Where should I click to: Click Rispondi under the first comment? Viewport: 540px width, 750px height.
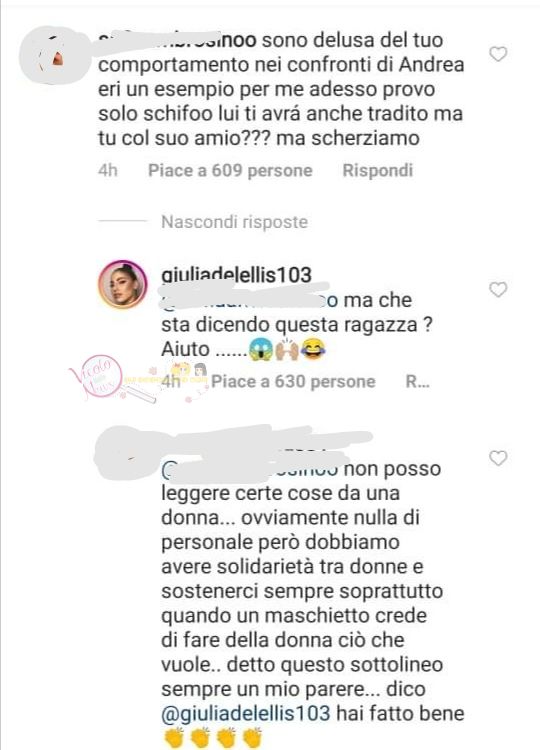click(x=377, y=170)
